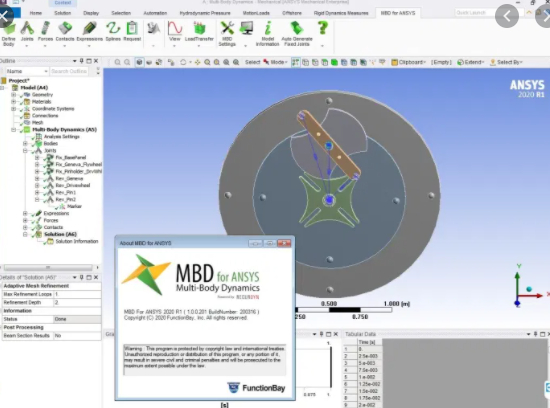Open the Joints ribbon dropdown arrow
550x408 pixels.
point(27,46)
